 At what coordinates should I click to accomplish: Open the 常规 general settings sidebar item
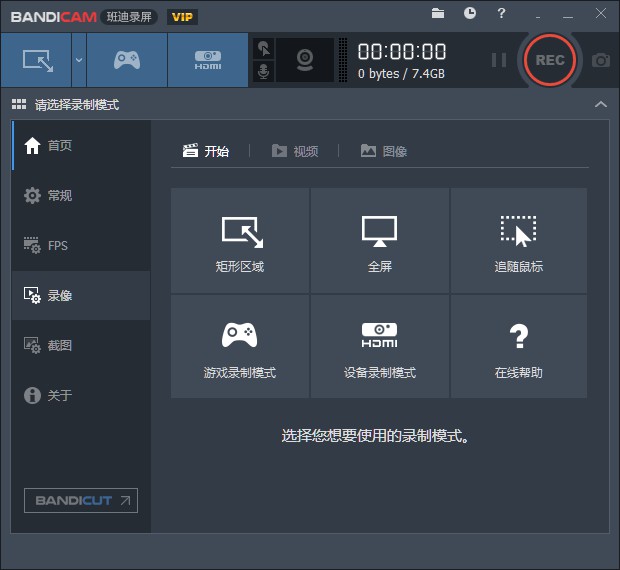(81, 195)
